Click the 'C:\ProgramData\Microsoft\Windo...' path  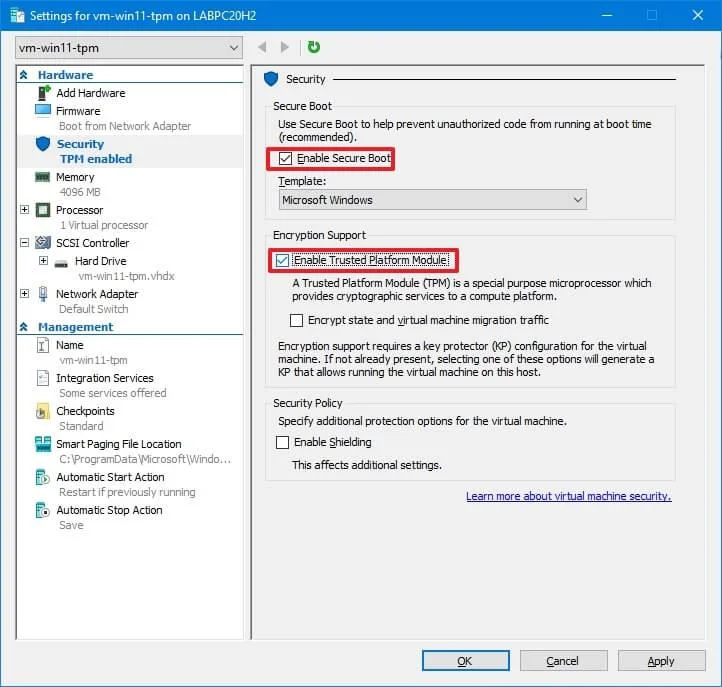click(145, 459)
